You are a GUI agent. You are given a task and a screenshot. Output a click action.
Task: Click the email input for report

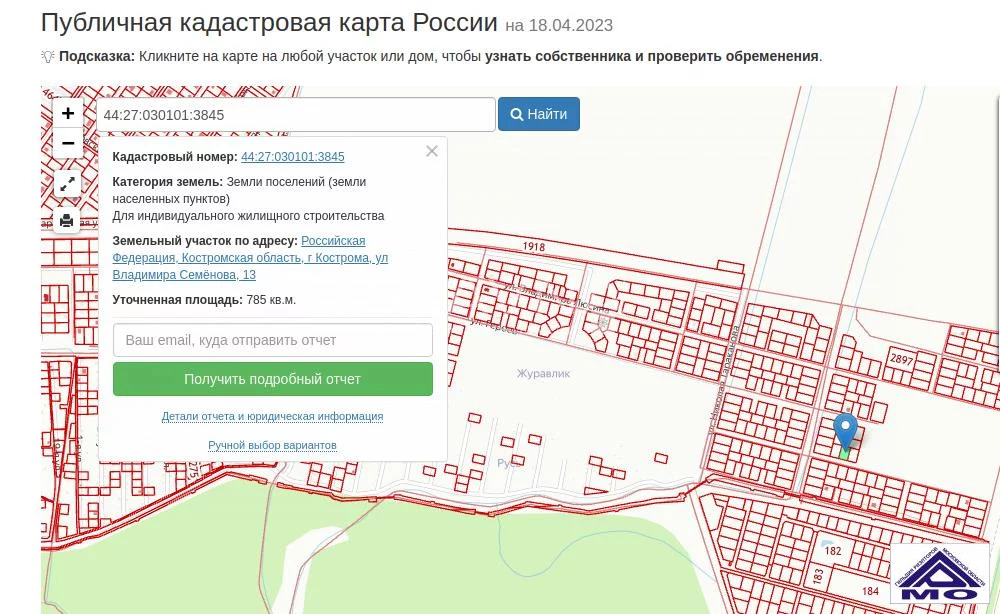(273, 340)
